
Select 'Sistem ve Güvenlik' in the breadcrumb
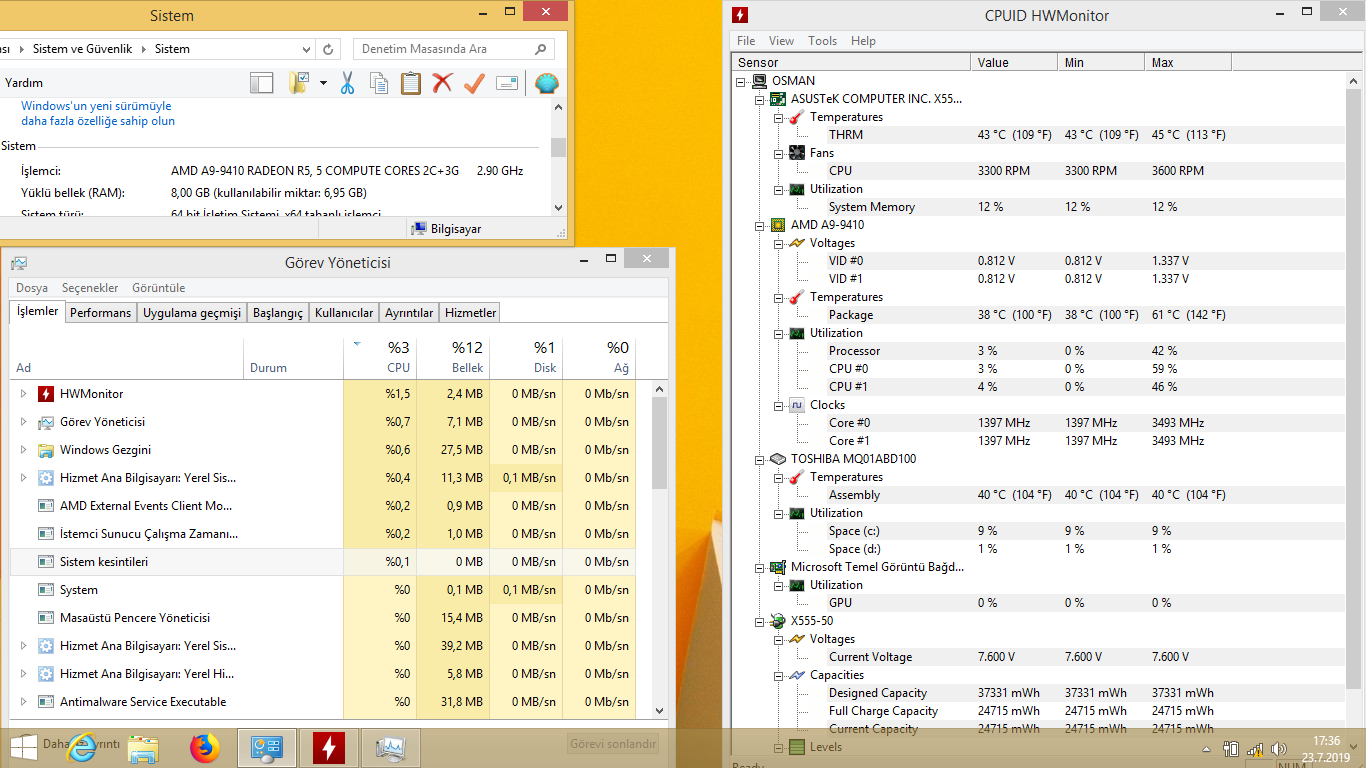[x=82, y=49]
